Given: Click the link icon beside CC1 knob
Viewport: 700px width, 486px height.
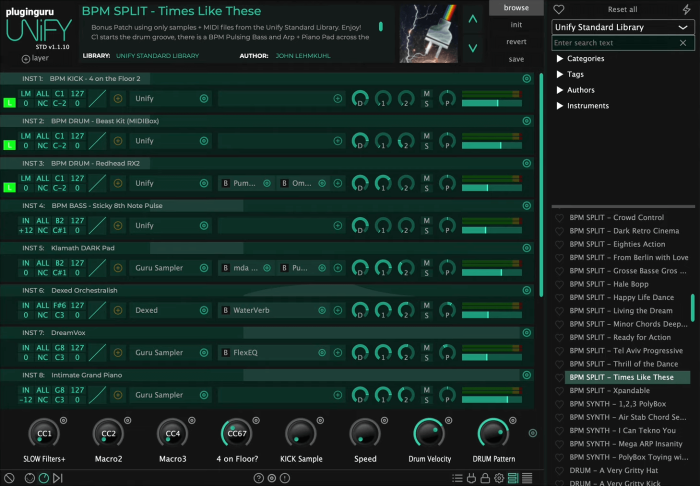Looking at the screenshot, I should tap(63, 420).
